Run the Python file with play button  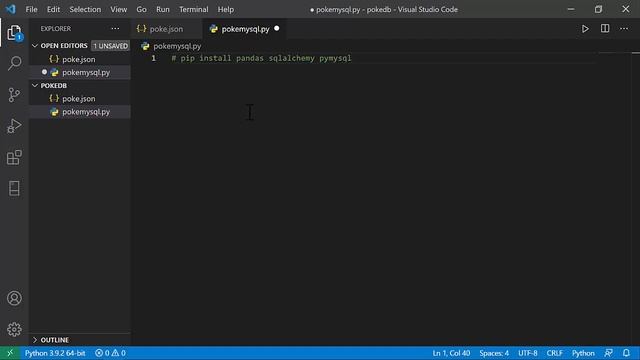tap(585, 29)
